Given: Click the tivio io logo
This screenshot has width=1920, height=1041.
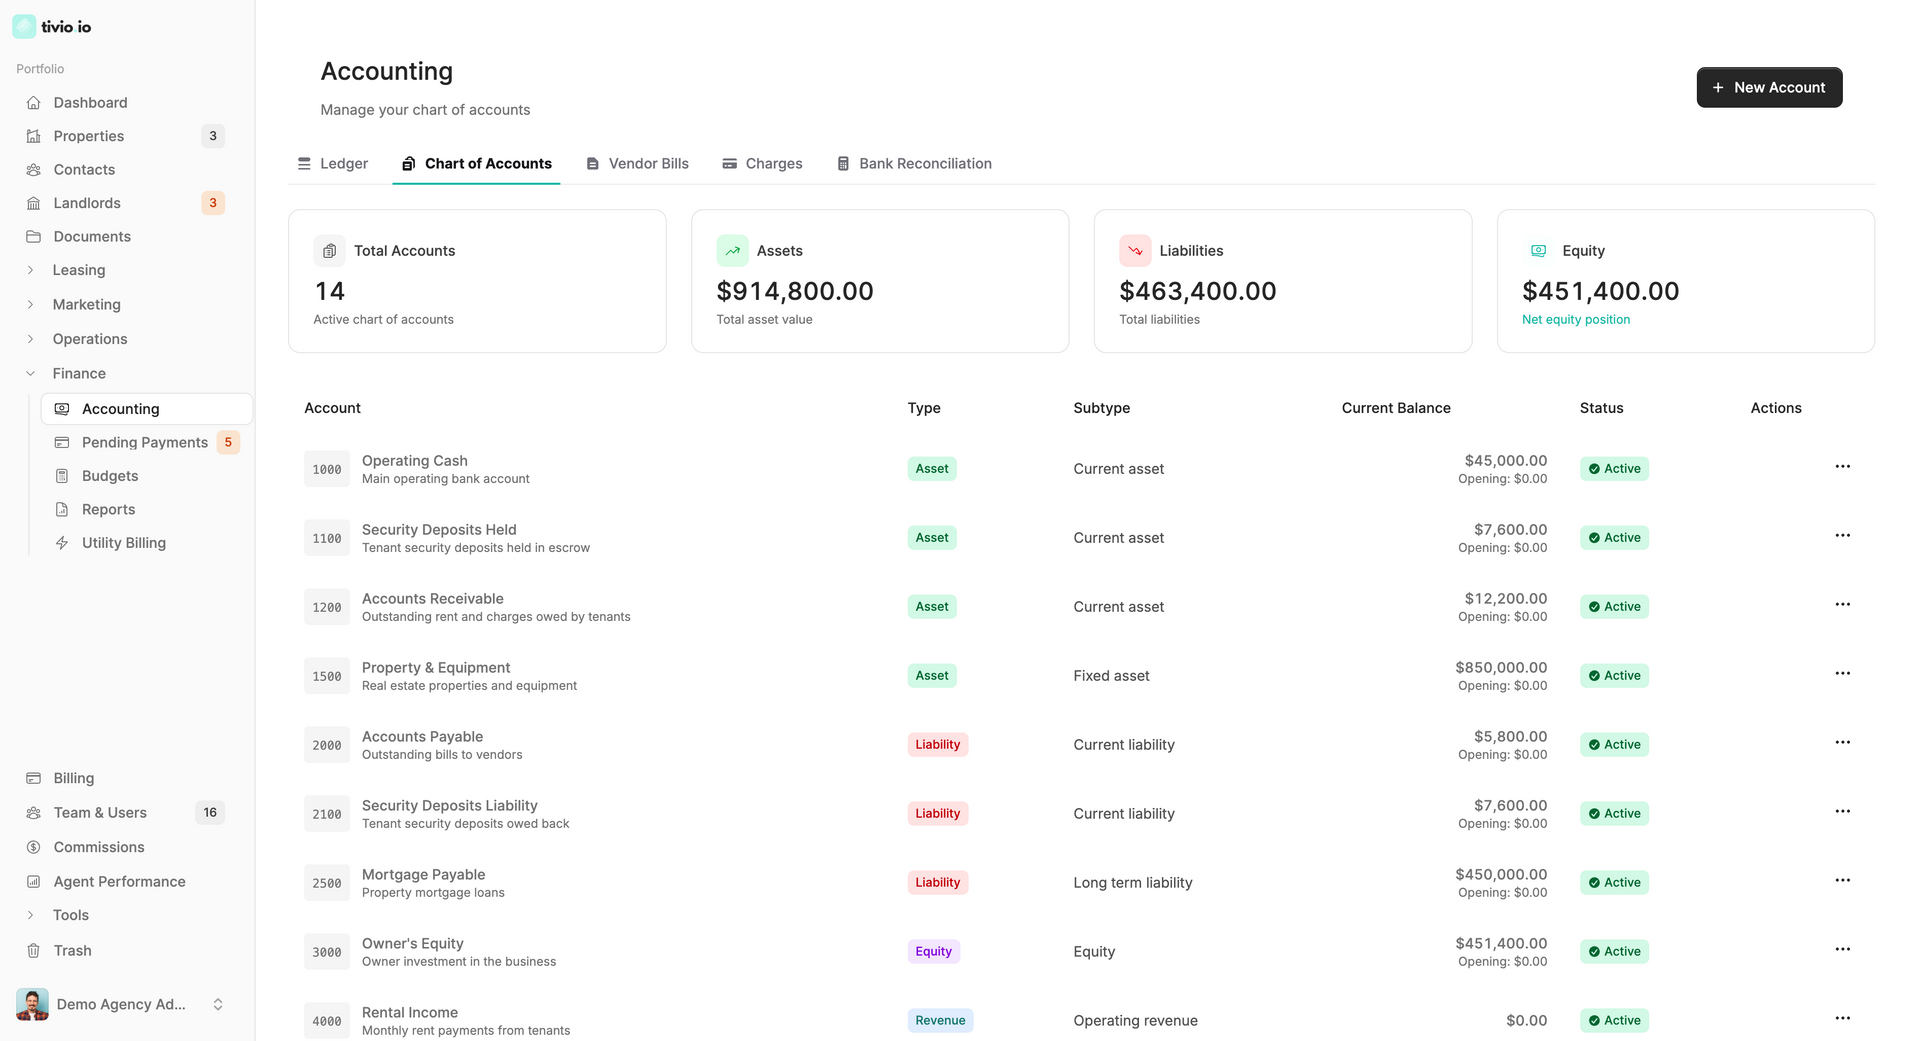Looking at the screenshot, I should [52, 27].
